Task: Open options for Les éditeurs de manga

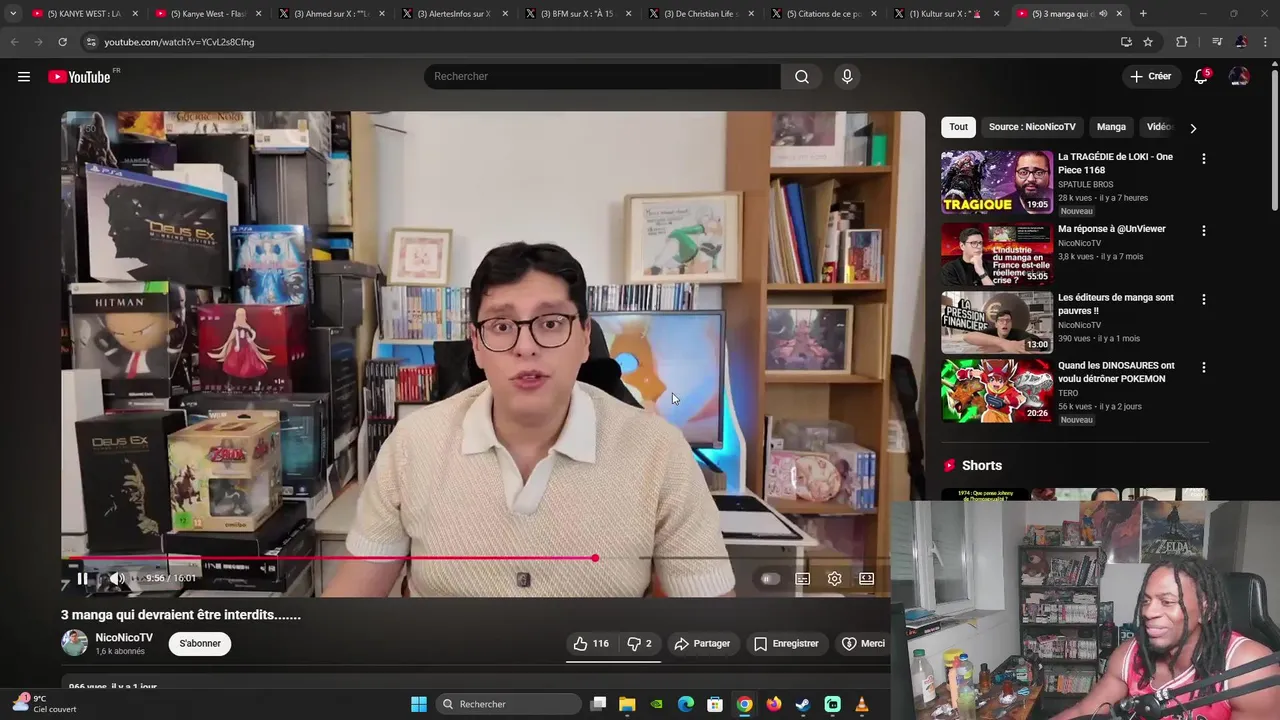Action: tap(1203, 299)
